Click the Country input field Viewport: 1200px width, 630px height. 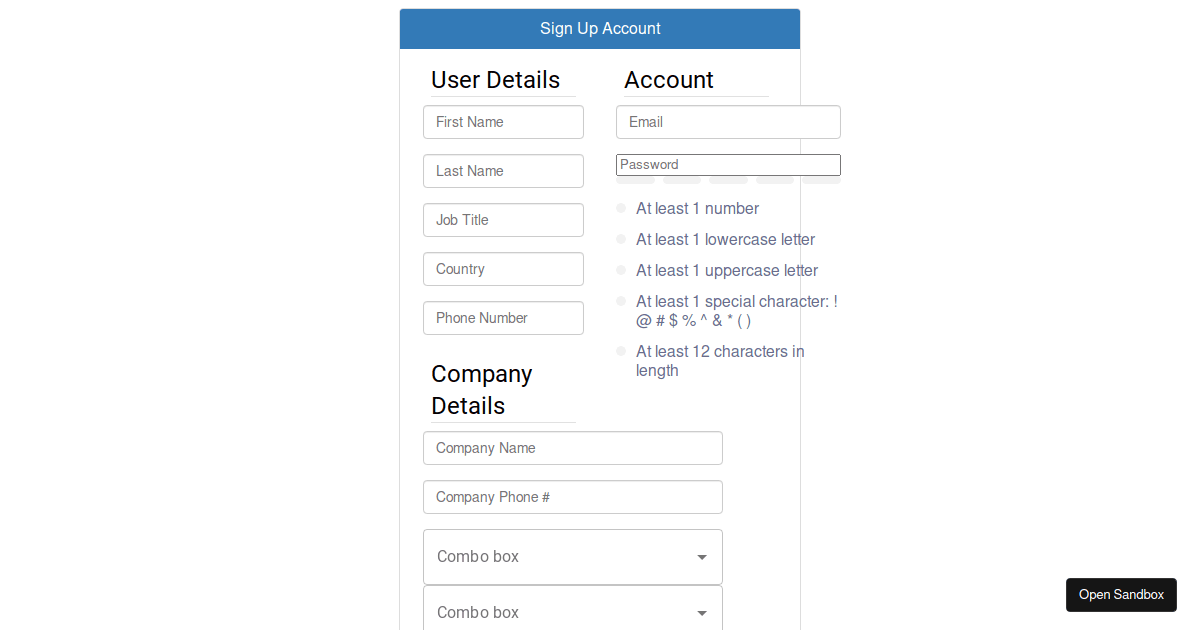pyautogui.click(x=503, y=269)
